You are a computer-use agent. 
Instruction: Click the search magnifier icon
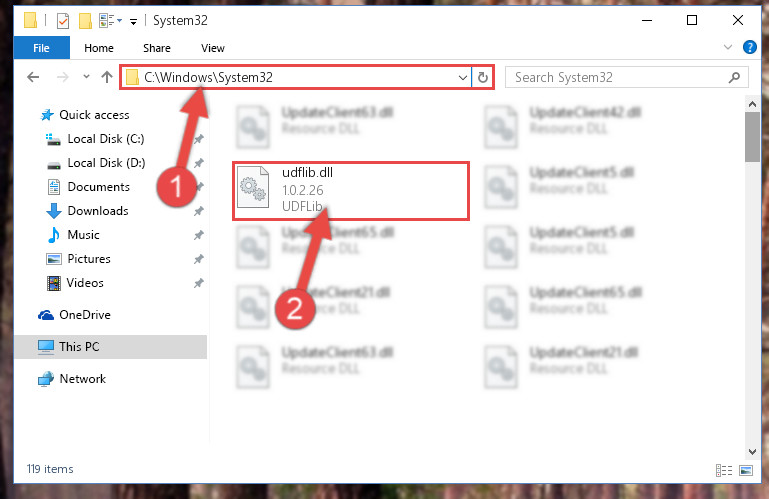734,78
